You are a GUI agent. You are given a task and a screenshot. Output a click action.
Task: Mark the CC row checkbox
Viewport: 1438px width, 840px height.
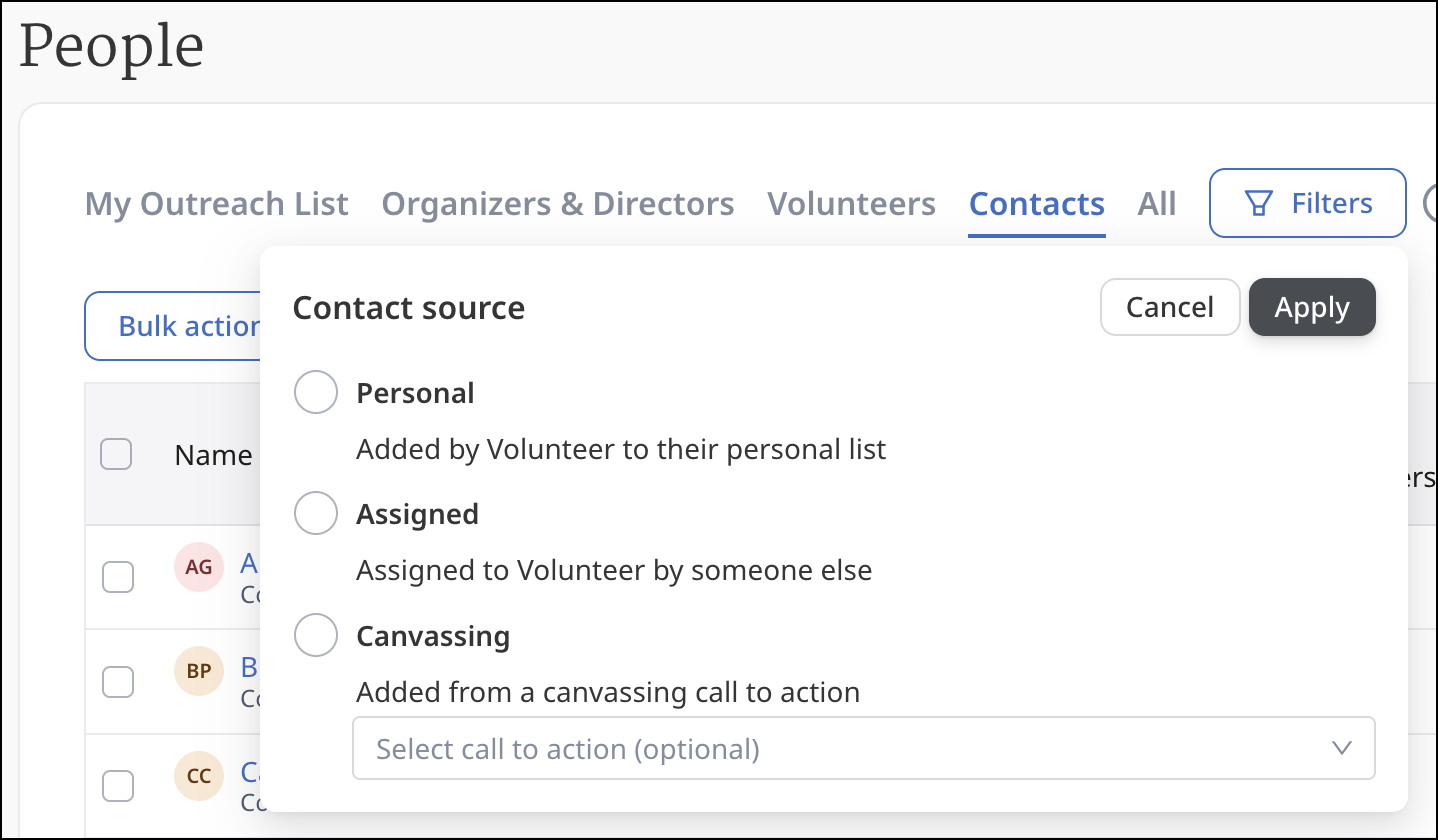[118, 786]
